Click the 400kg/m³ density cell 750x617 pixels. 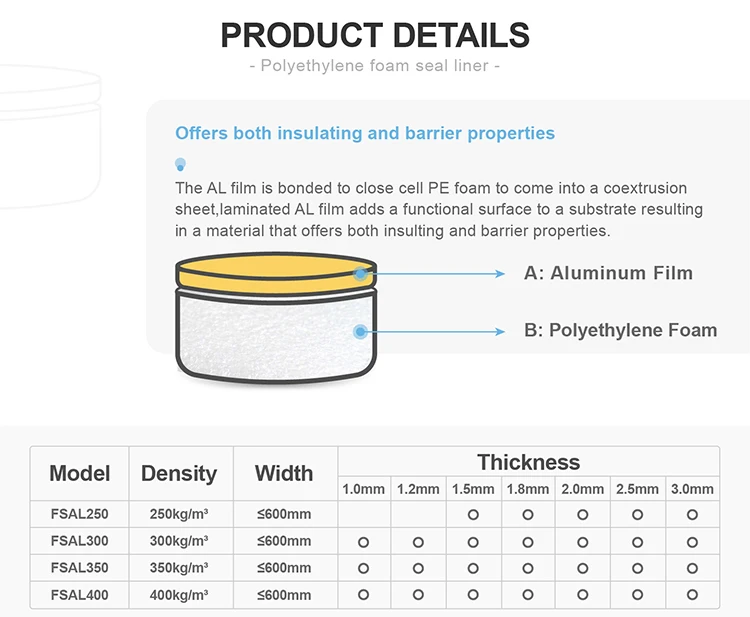point(179,595)
